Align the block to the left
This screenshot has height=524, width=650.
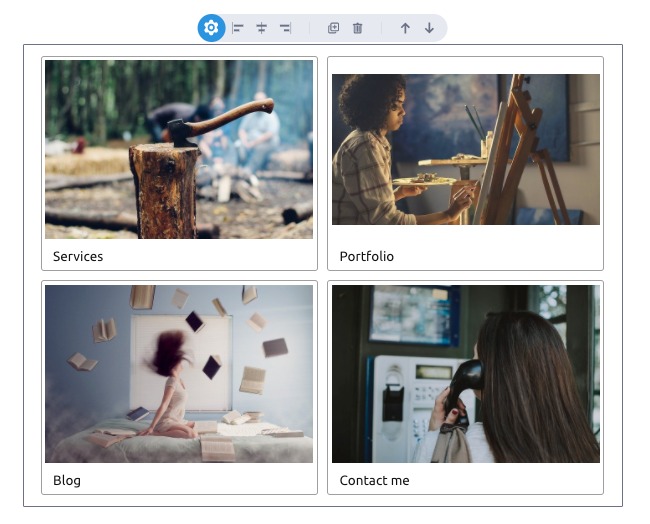[x=238, y=28]
